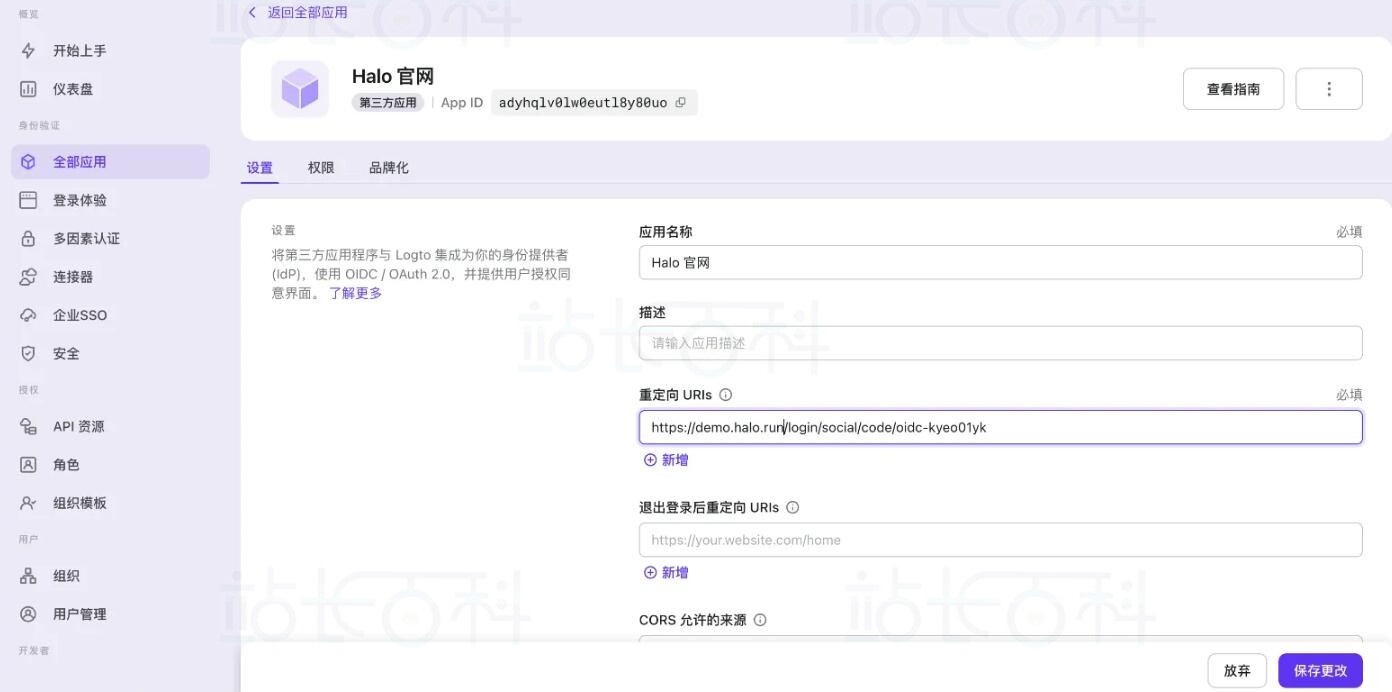Open 企业SSO section in sidebar
Screen dimensions: 1392x692
point(79,315)
